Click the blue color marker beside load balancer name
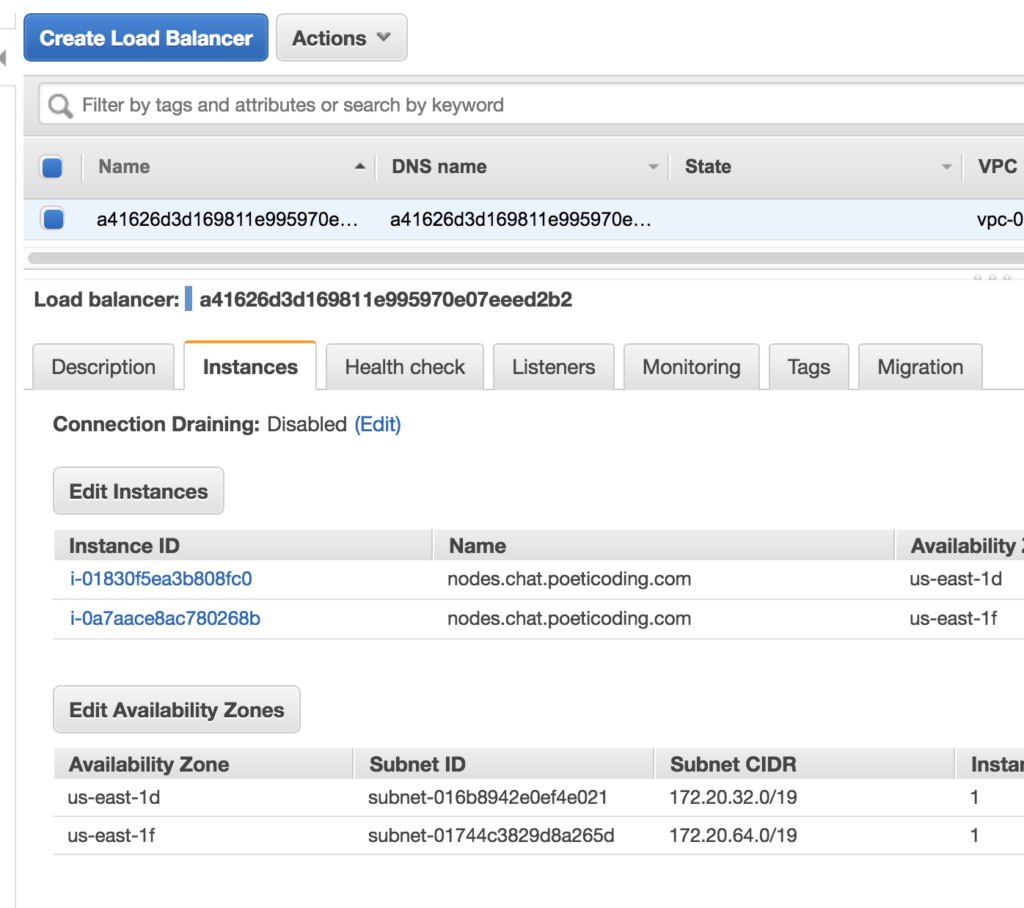The image size is (1024, 908). [188, 299]
